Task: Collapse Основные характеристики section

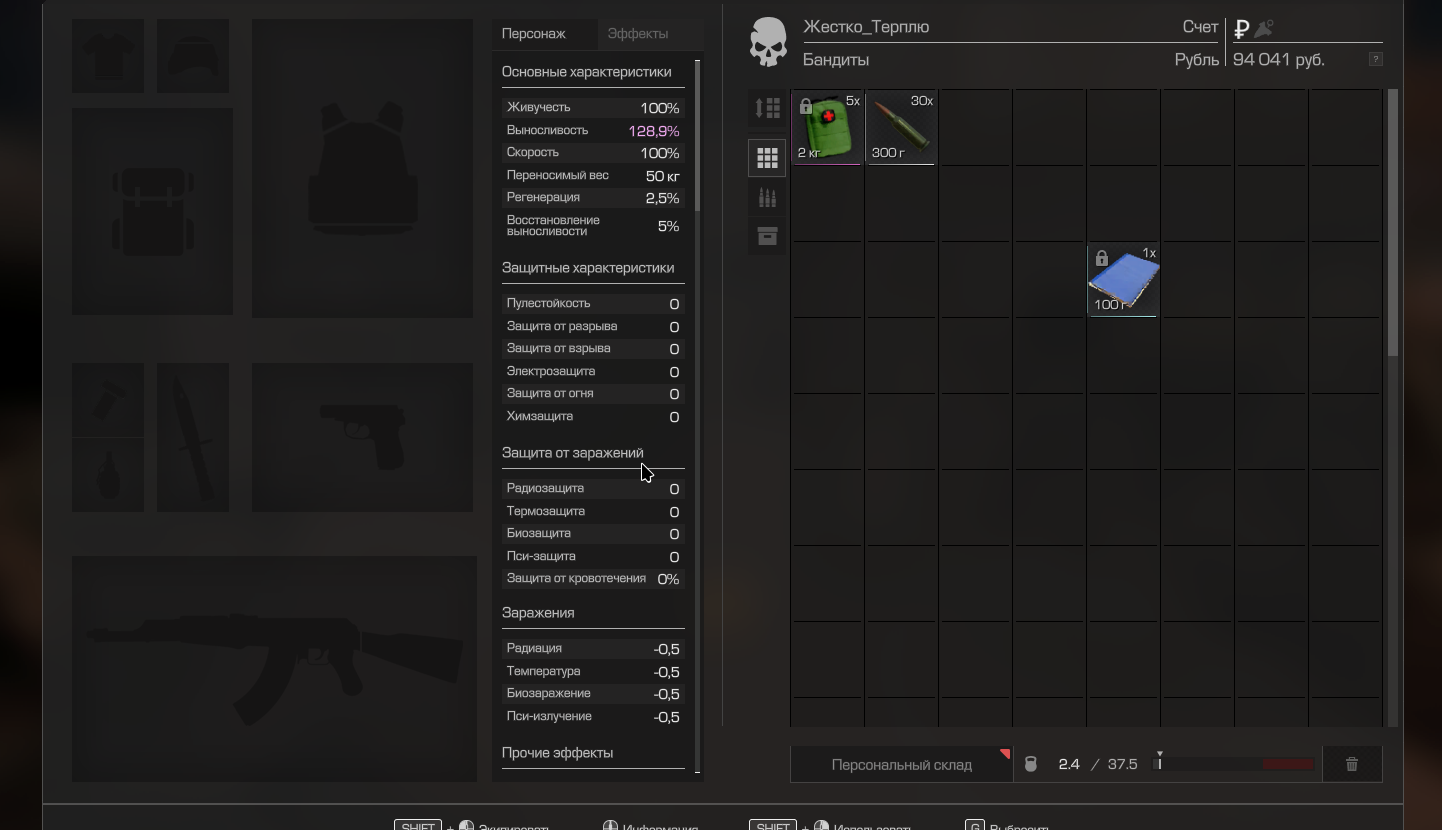Action: coord(587,72)
